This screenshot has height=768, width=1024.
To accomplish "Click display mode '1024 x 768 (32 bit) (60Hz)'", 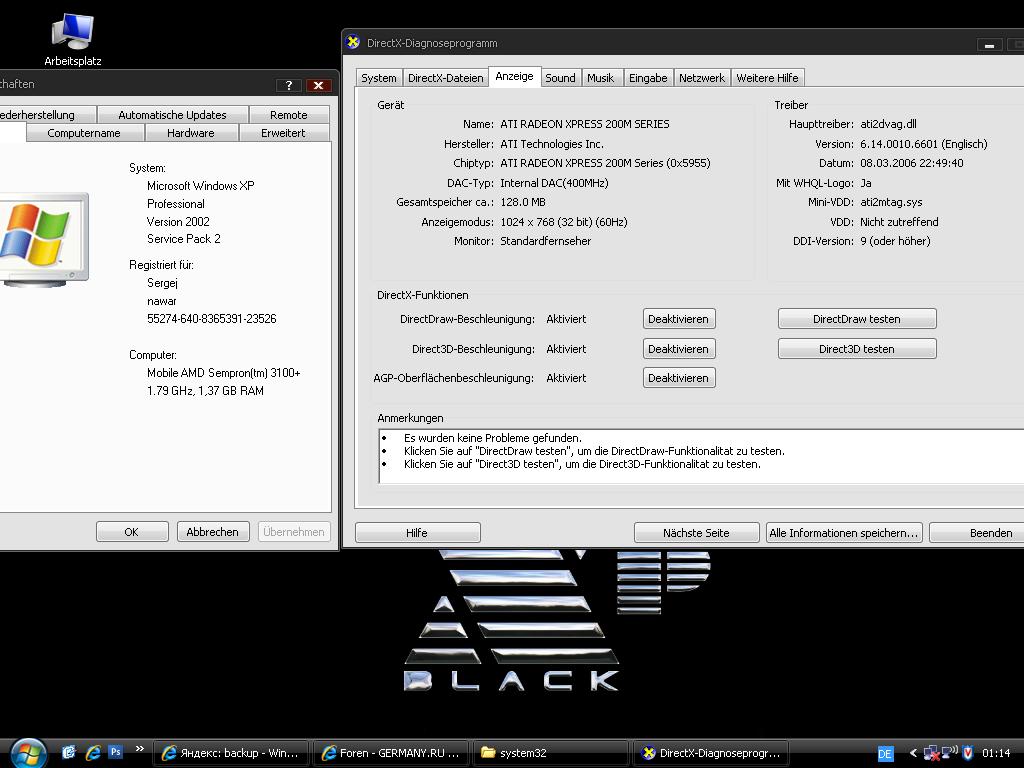I will (564, 222).
